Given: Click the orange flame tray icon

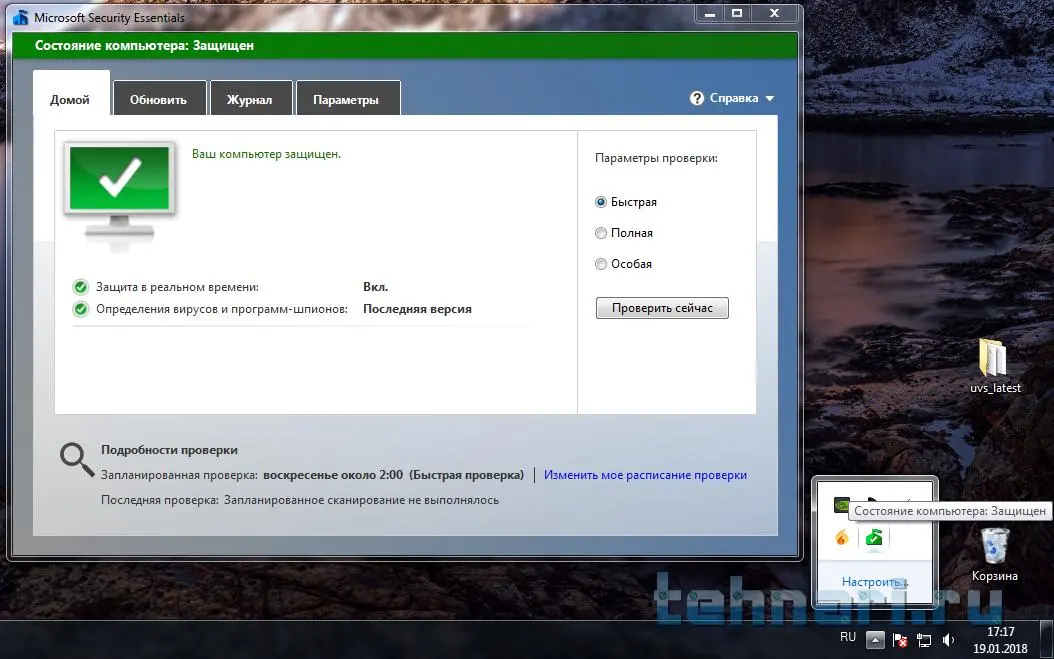Looking at the screenshot, I should 842,537.
